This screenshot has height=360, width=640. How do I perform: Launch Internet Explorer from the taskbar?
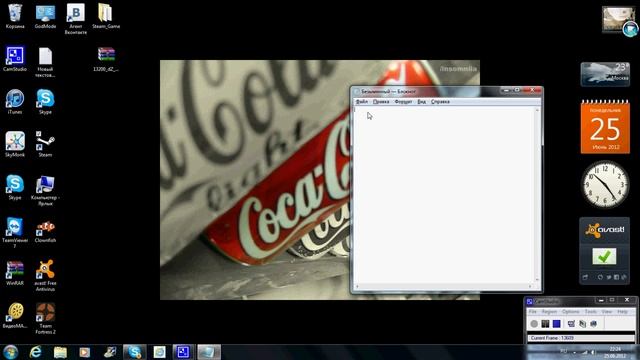36,352
